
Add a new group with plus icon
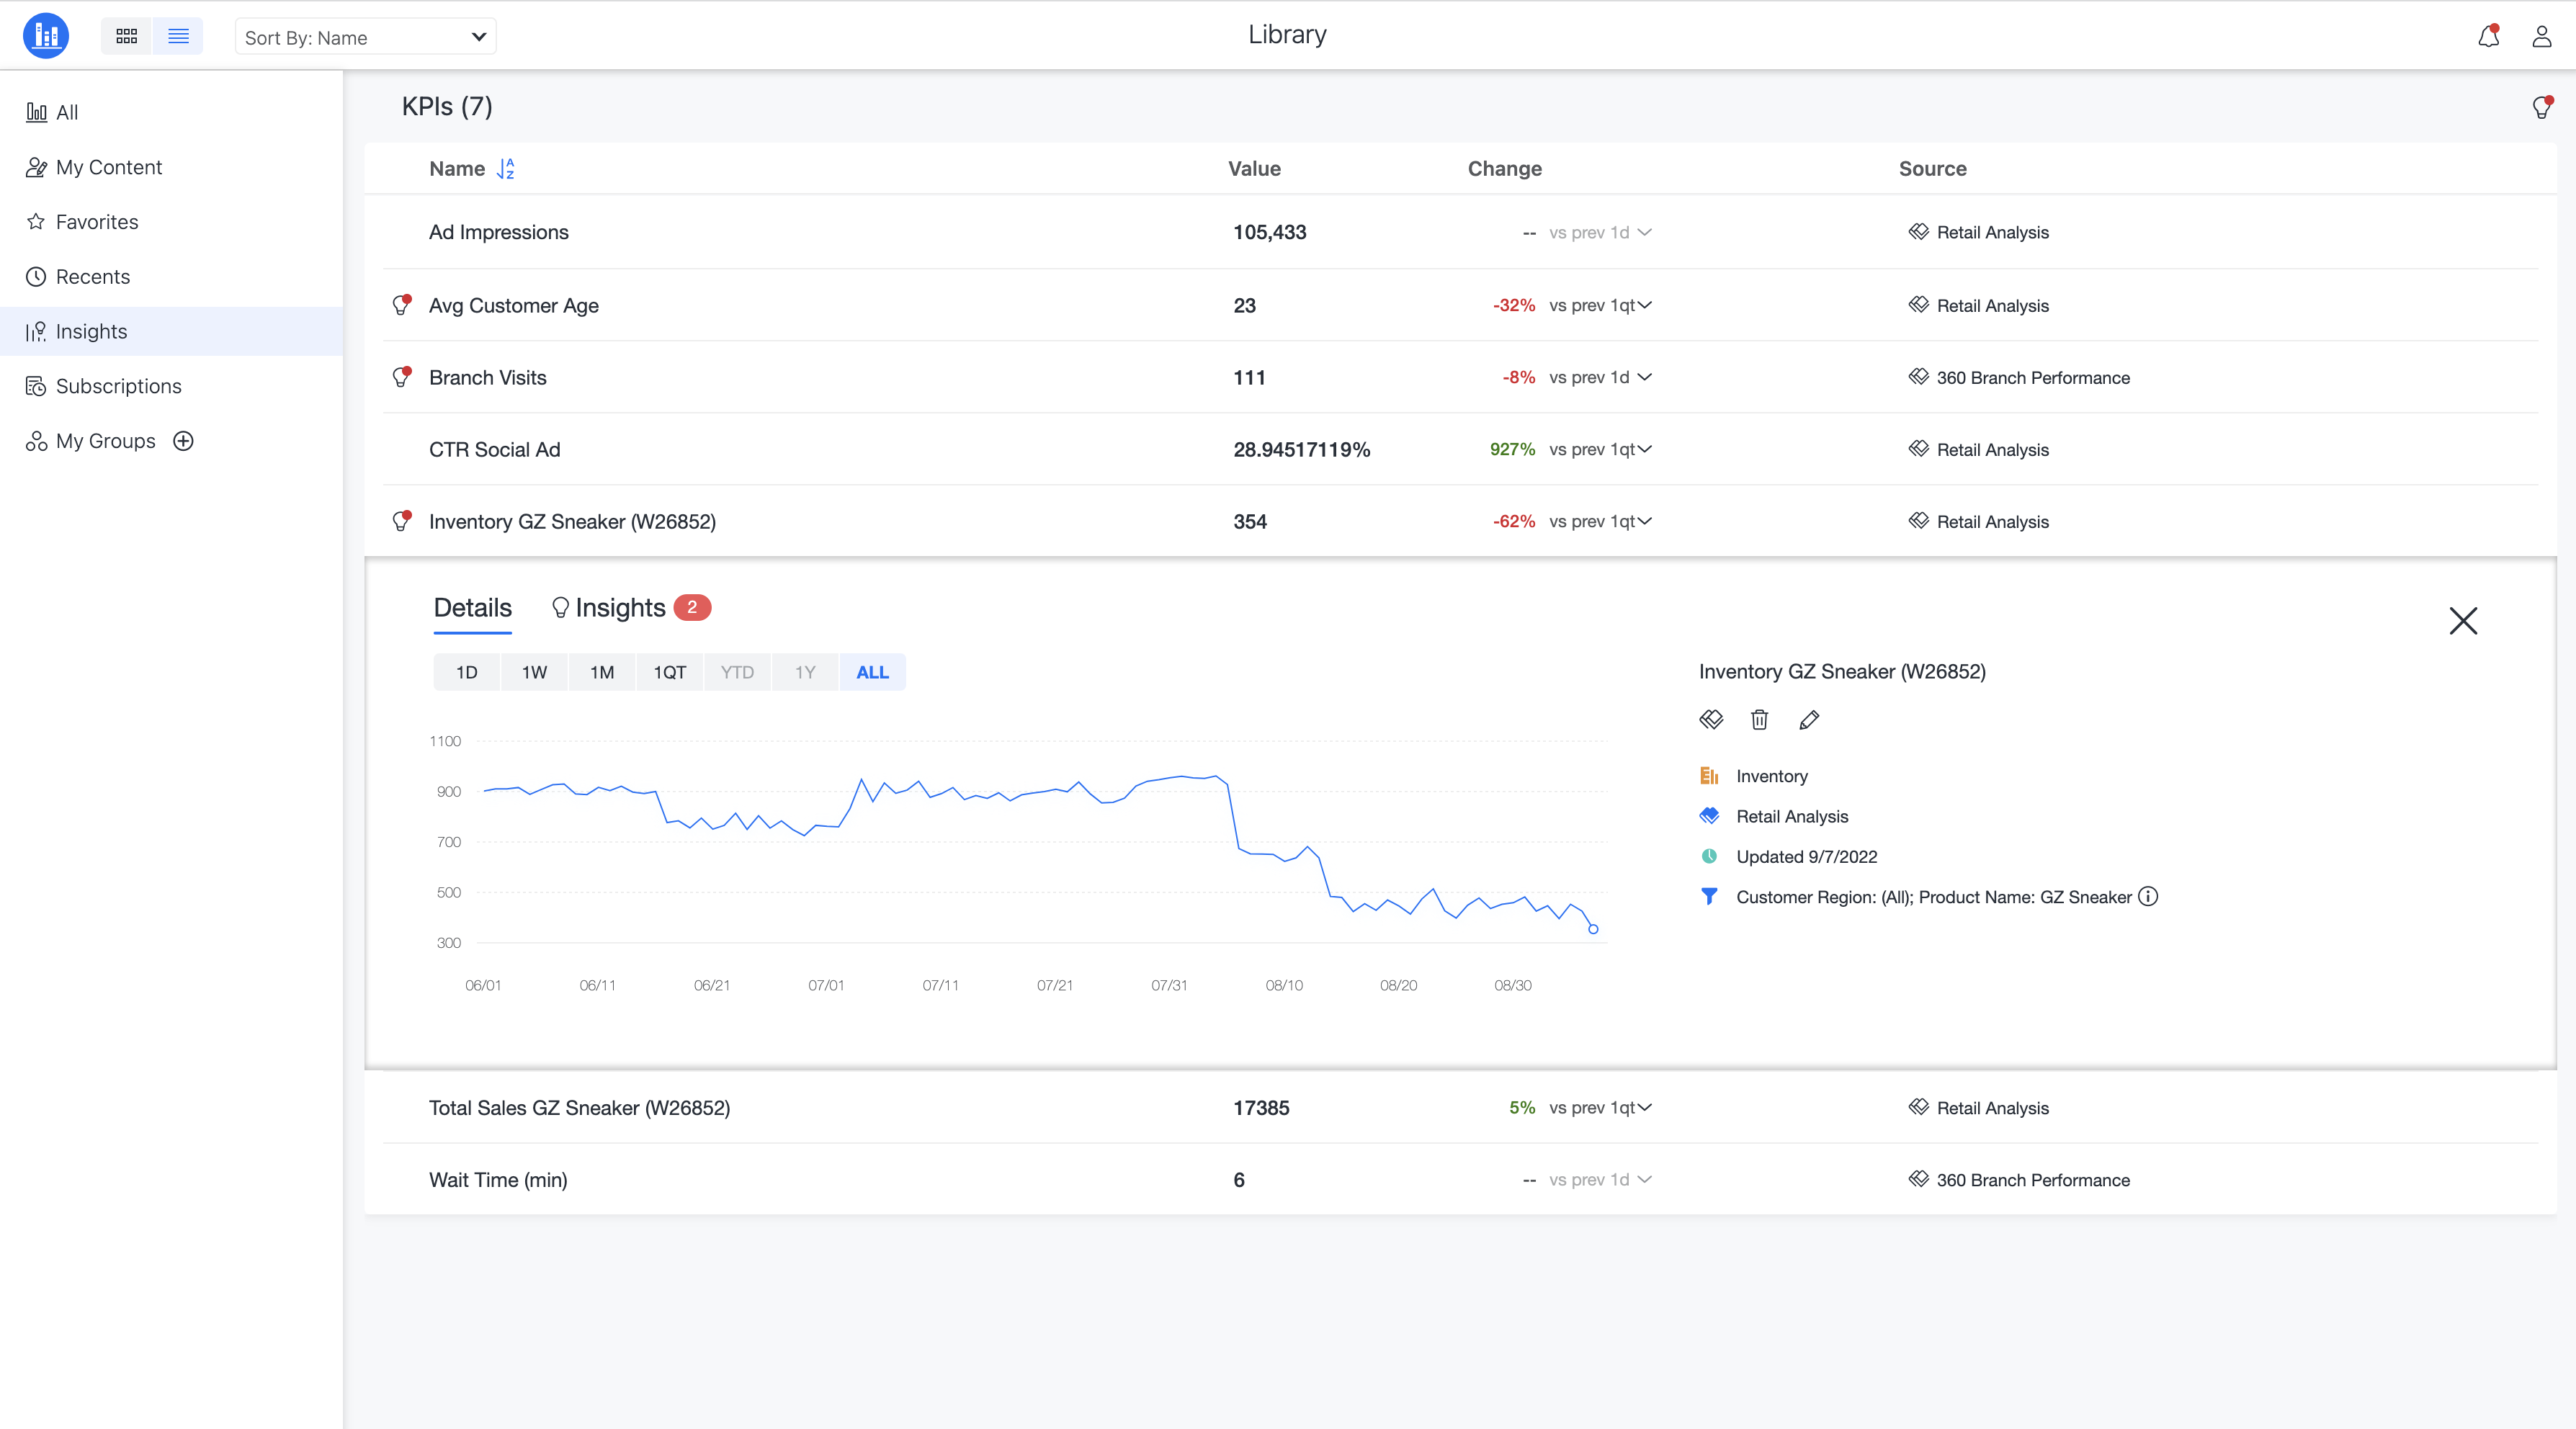point(183,441)
